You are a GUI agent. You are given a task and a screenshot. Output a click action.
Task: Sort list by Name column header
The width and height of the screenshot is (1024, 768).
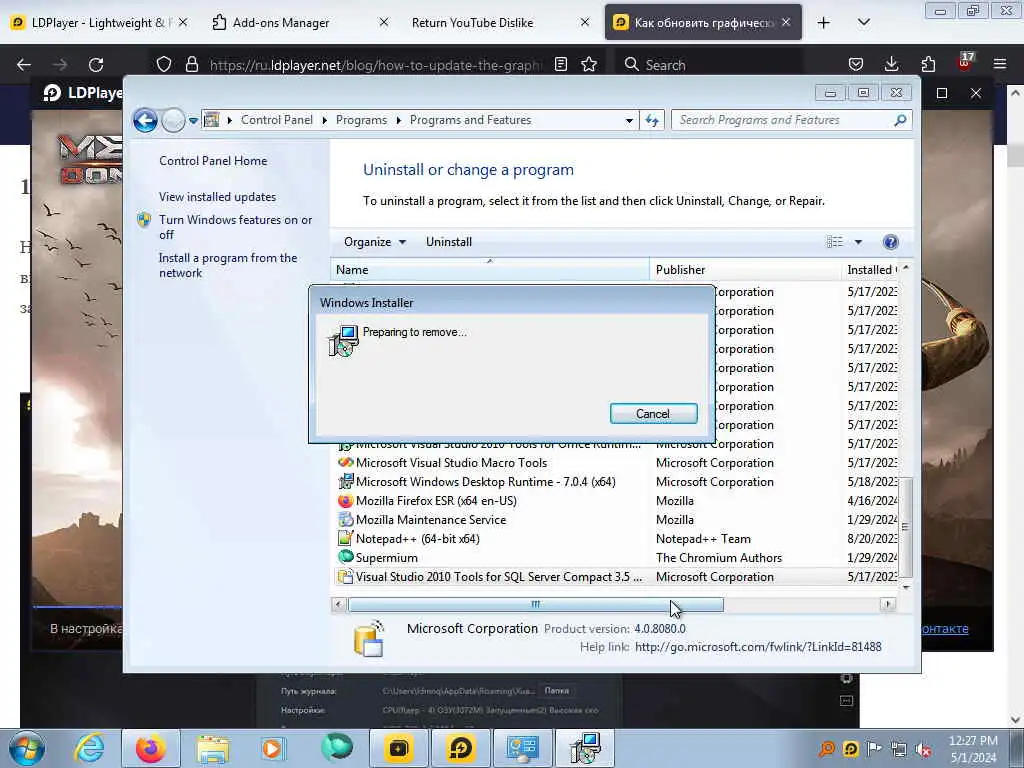[490, 270]
